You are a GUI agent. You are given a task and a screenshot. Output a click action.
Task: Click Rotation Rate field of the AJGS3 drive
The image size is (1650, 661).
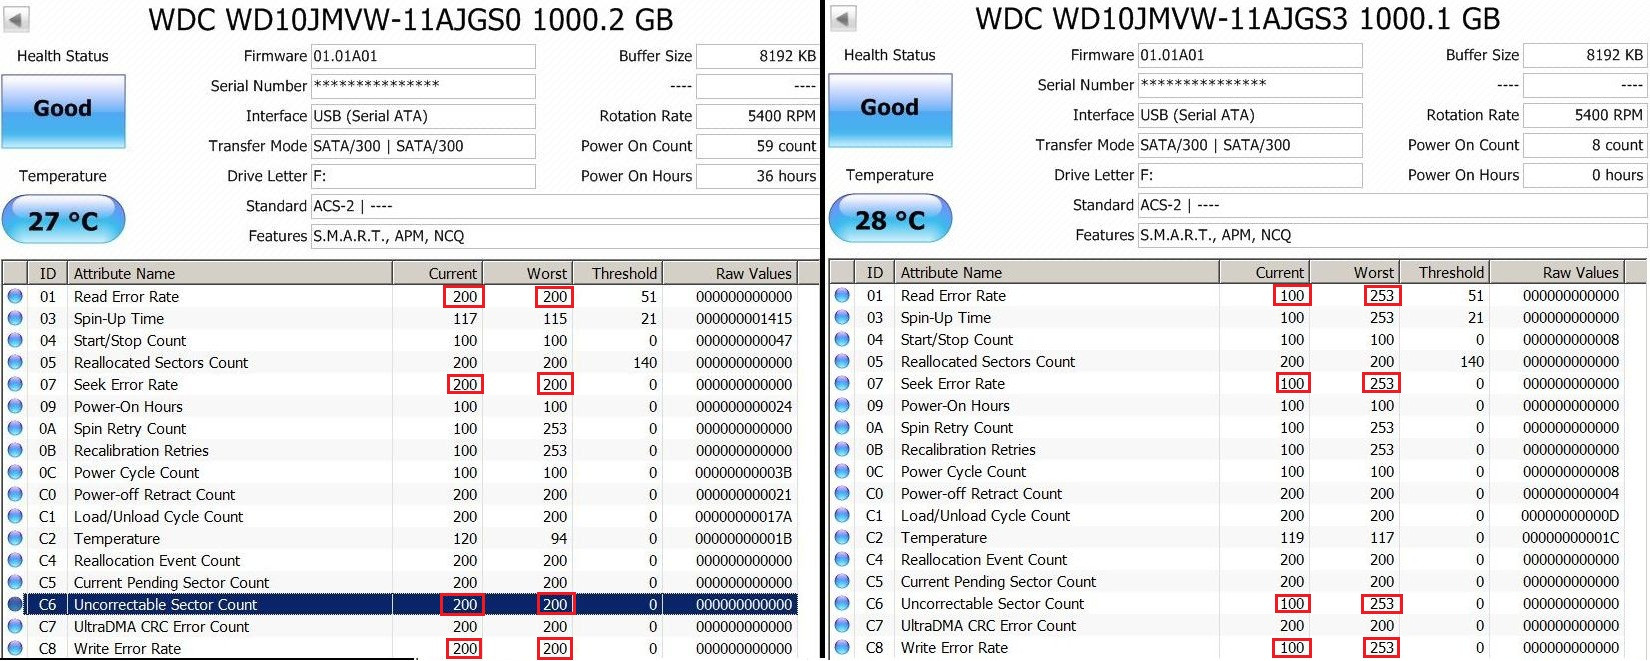(x=1585, y=115)
